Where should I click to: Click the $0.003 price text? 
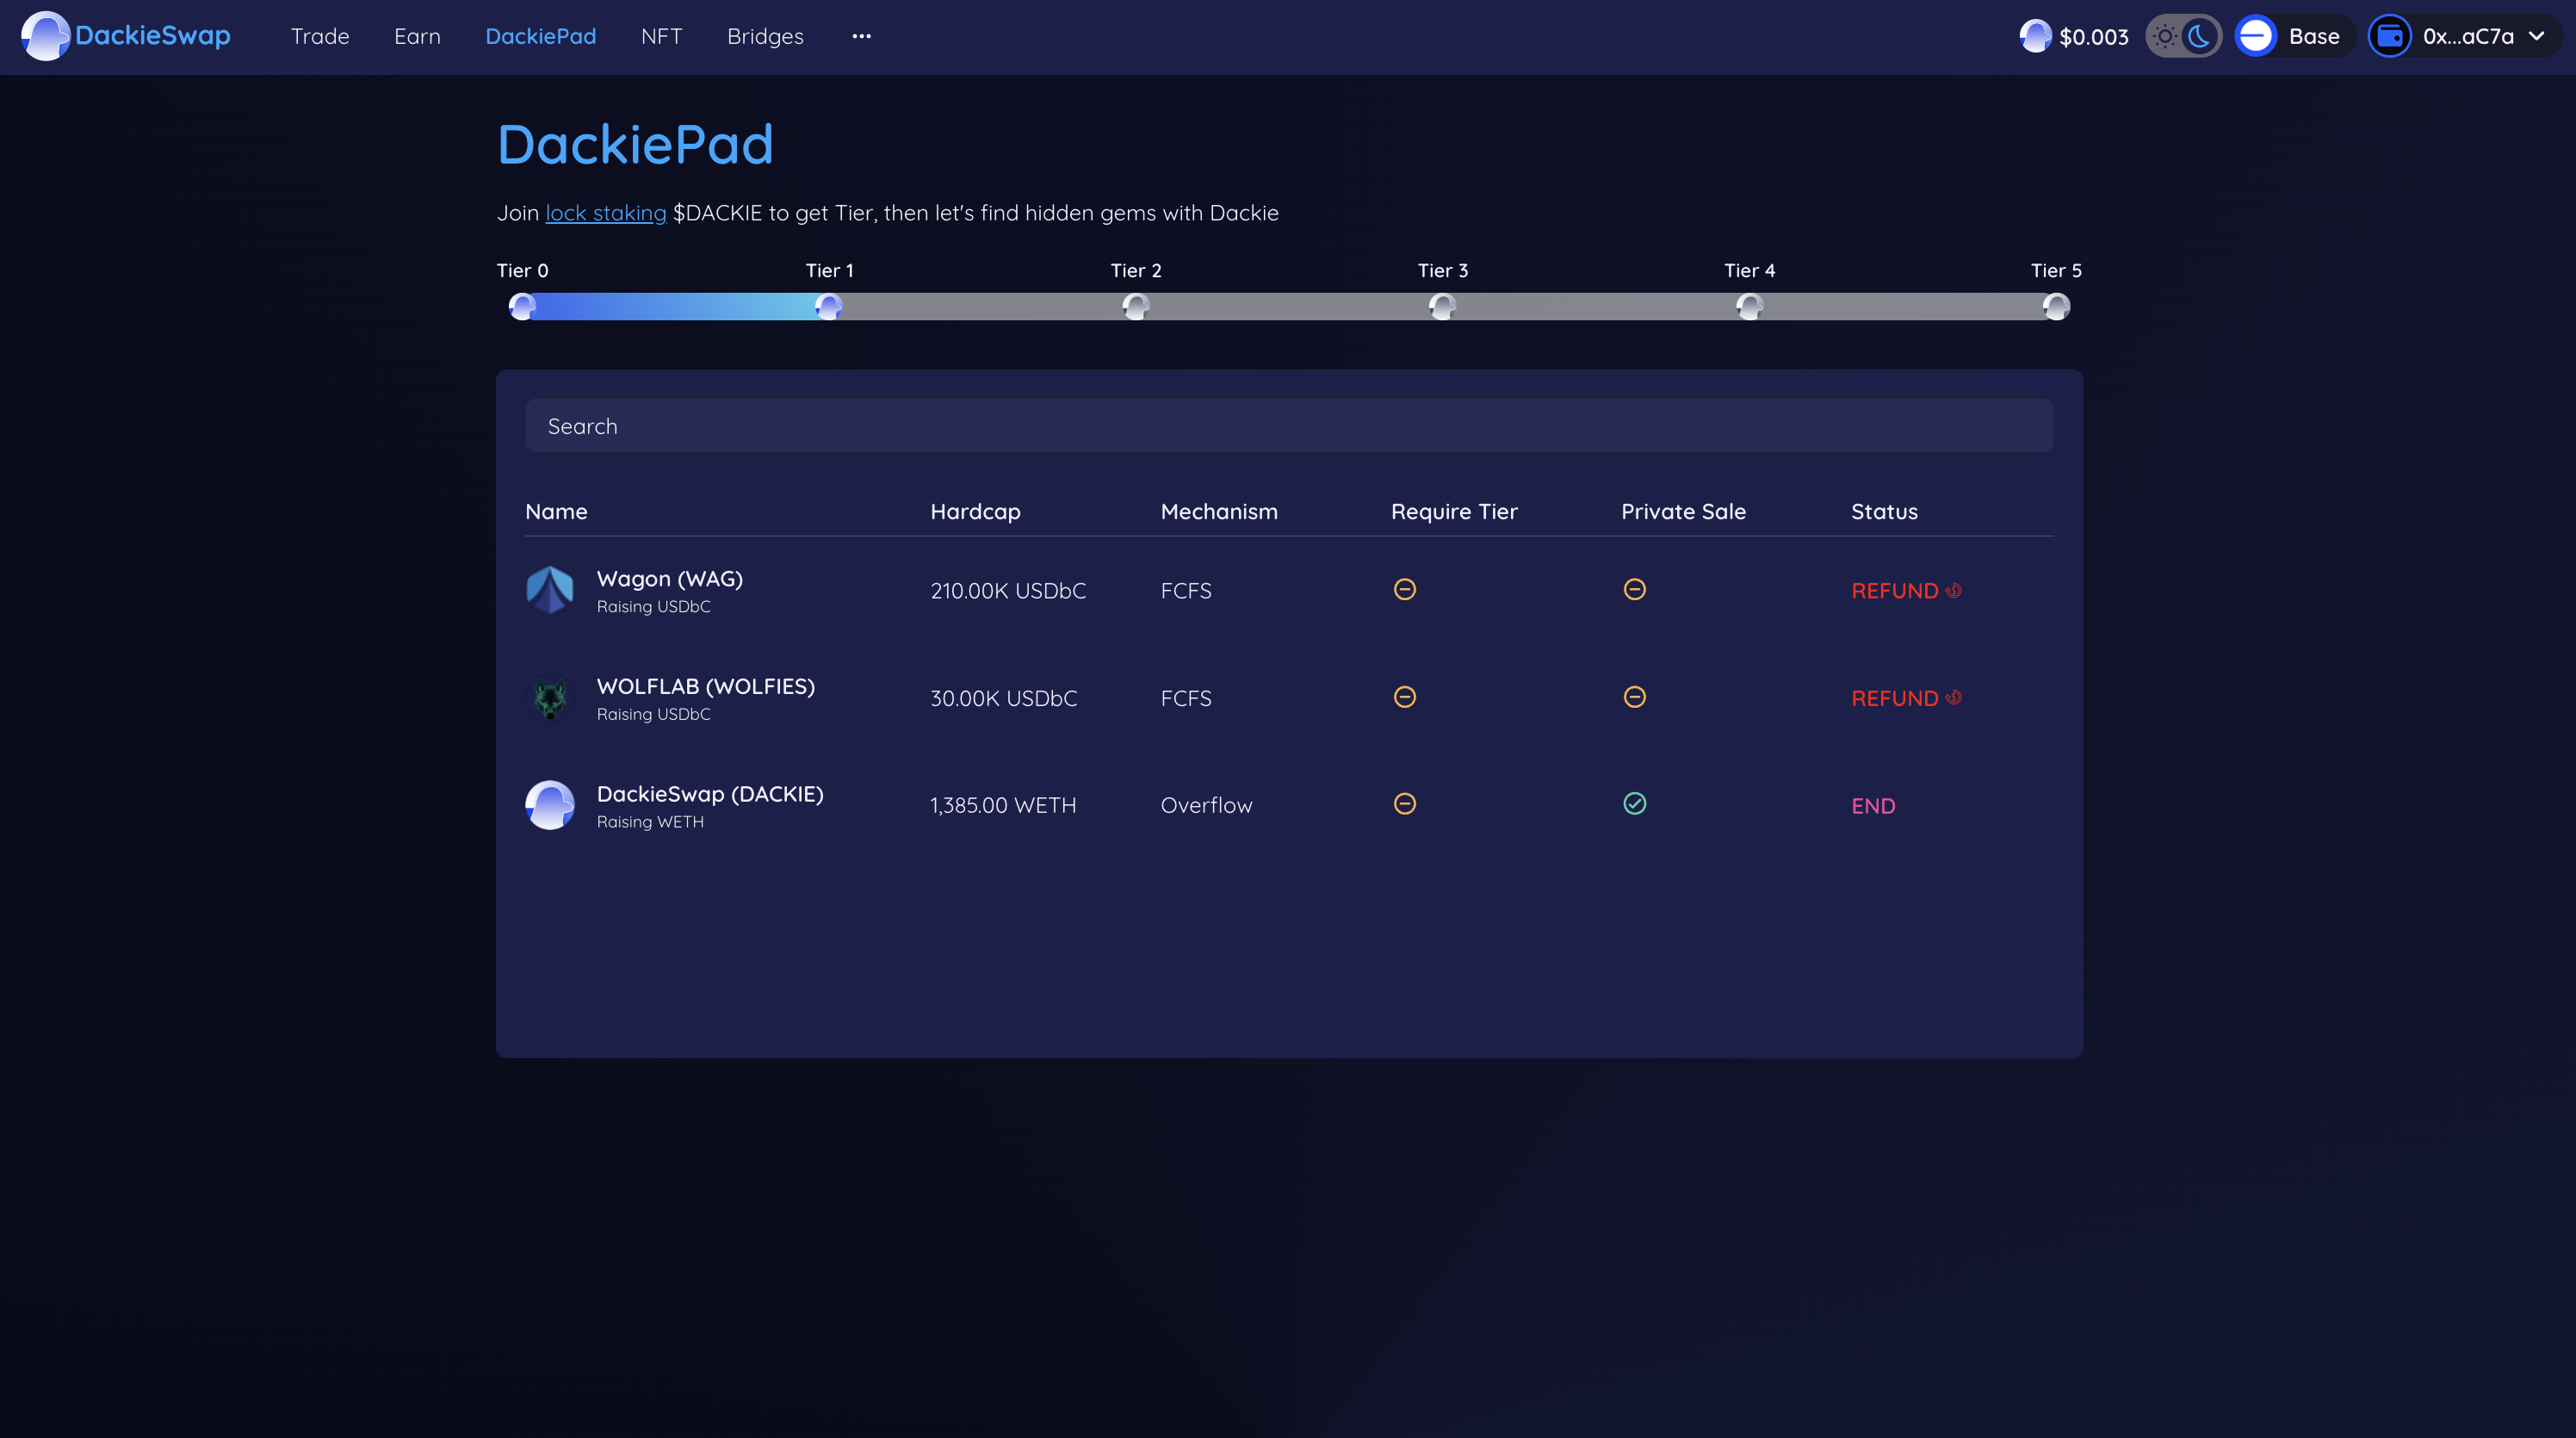2094,37
